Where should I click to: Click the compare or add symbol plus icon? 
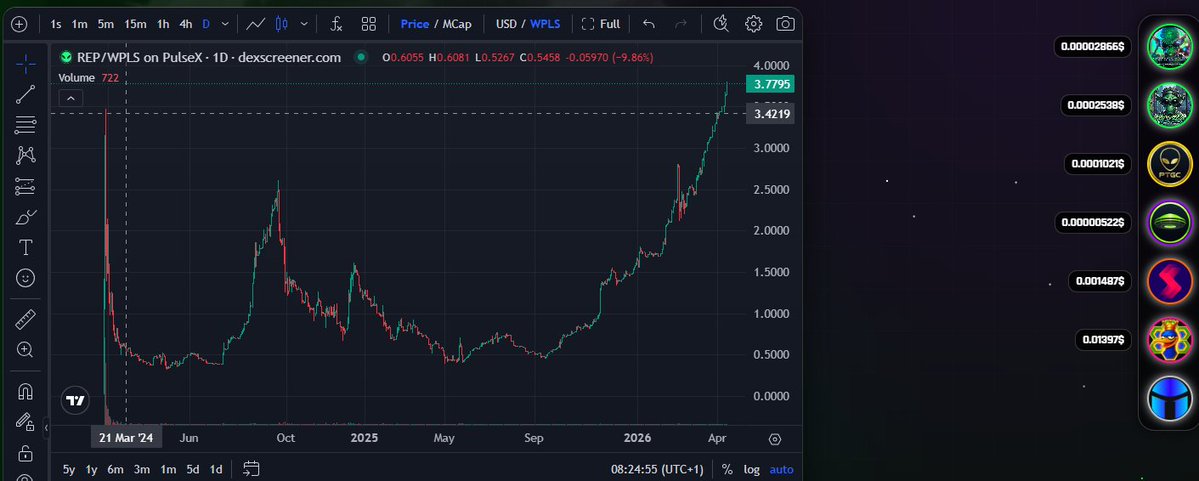click(19, 24)
